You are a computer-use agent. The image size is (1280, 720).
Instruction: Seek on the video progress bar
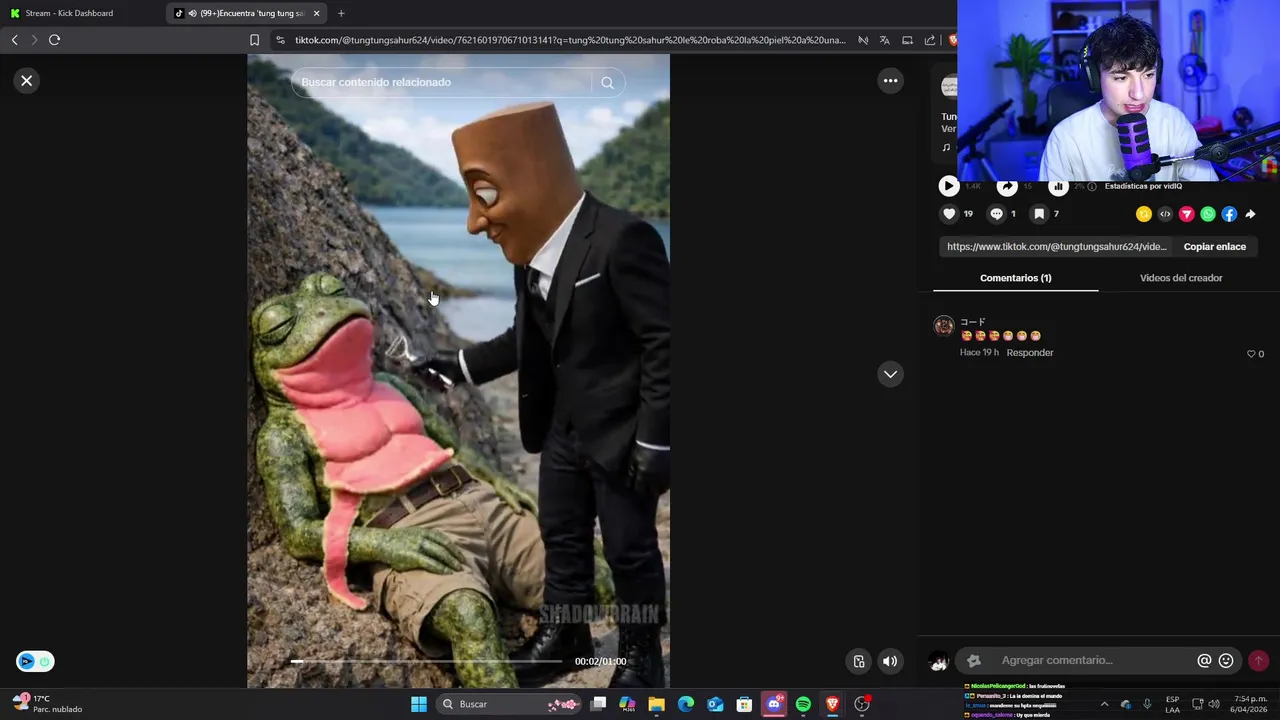pyautogui.click(x=426, y=661)
